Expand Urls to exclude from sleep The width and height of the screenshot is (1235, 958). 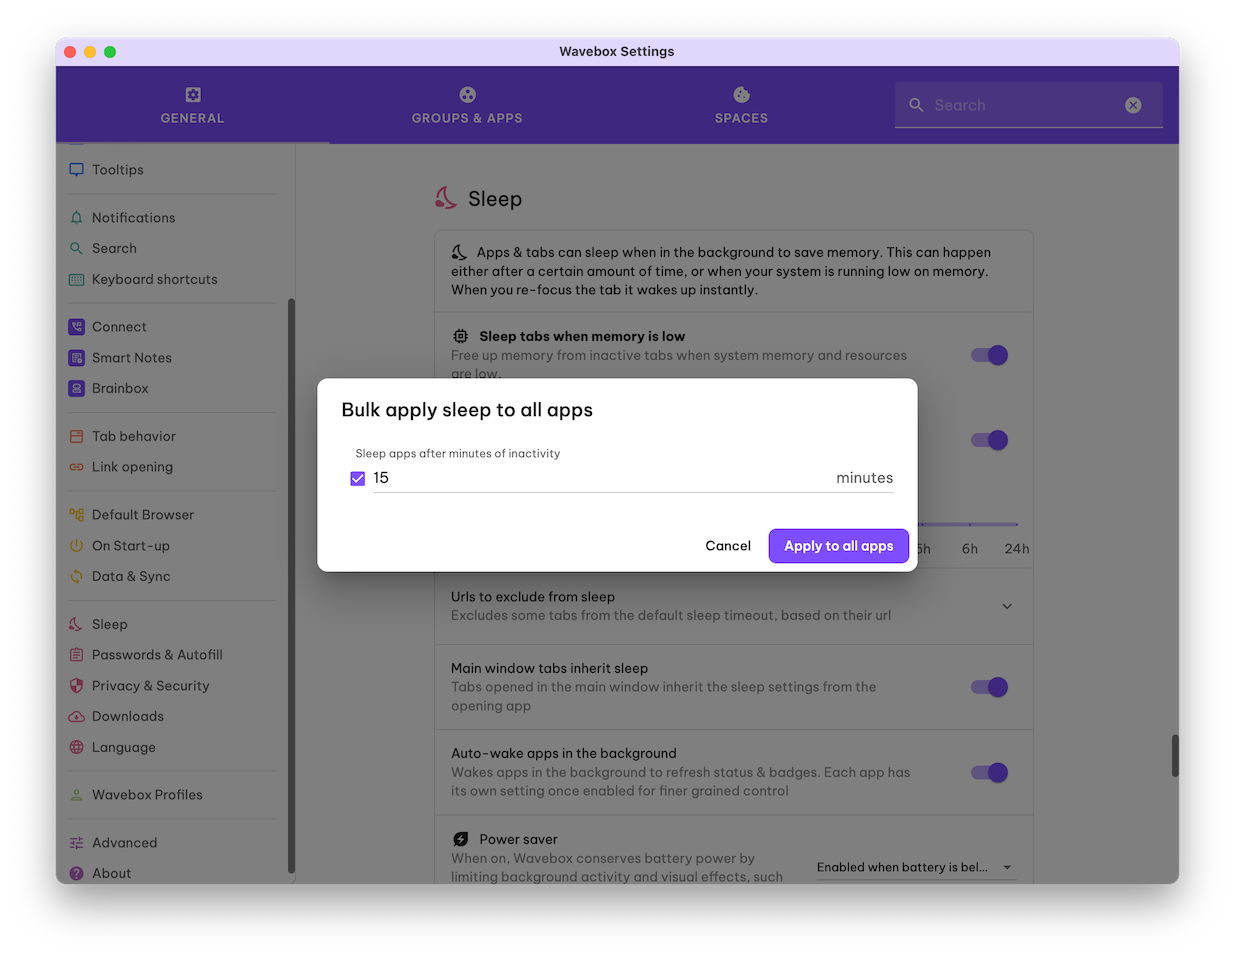[x=1007, y=606]
